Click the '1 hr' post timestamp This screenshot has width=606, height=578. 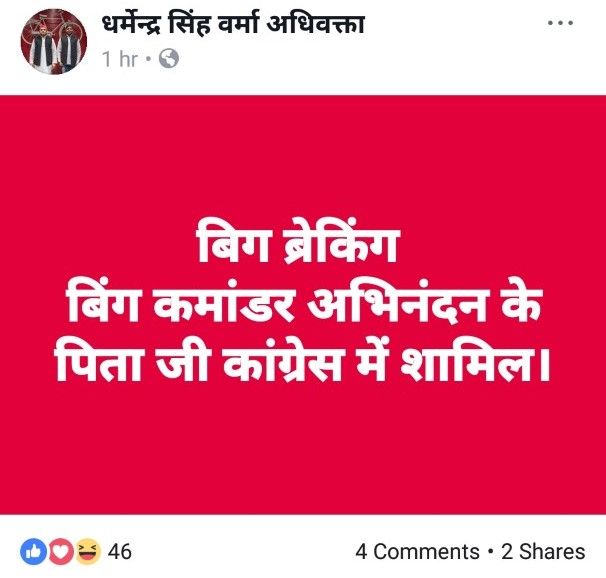click(120, 59)
